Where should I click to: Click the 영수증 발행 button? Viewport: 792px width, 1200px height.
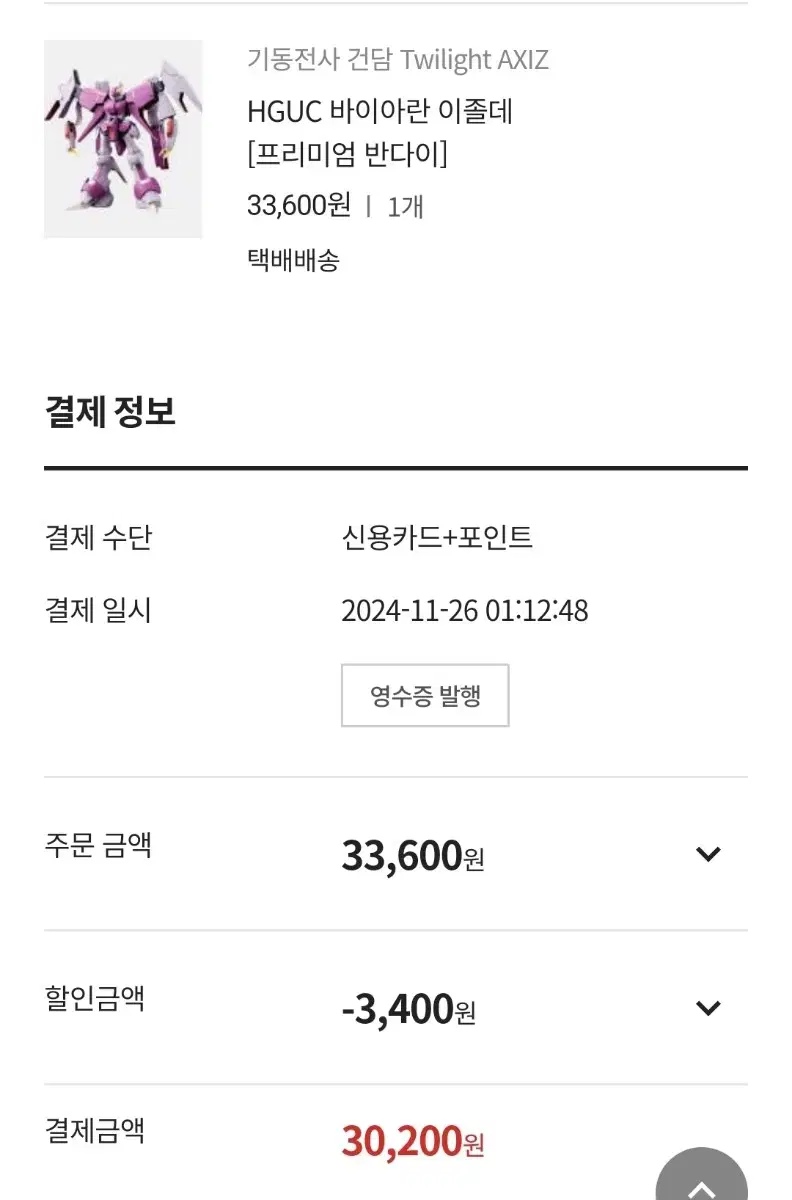coord(425,695)
